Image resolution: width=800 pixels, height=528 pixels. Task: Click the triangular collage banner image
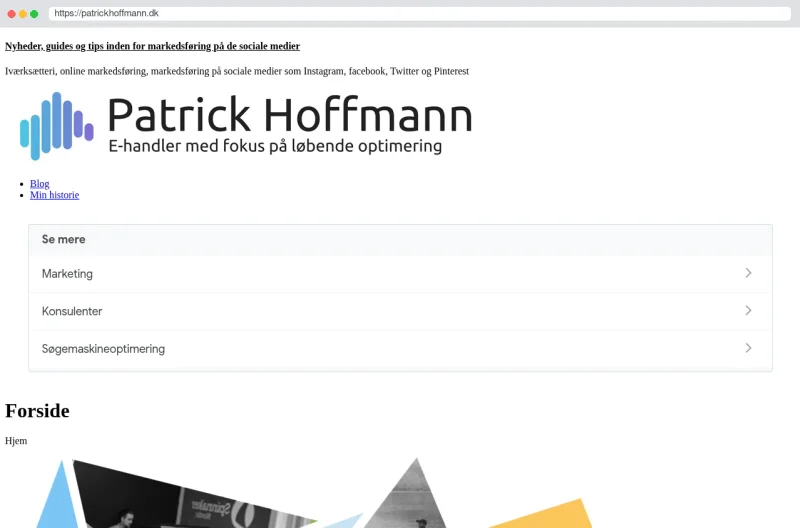coord(314,493)
